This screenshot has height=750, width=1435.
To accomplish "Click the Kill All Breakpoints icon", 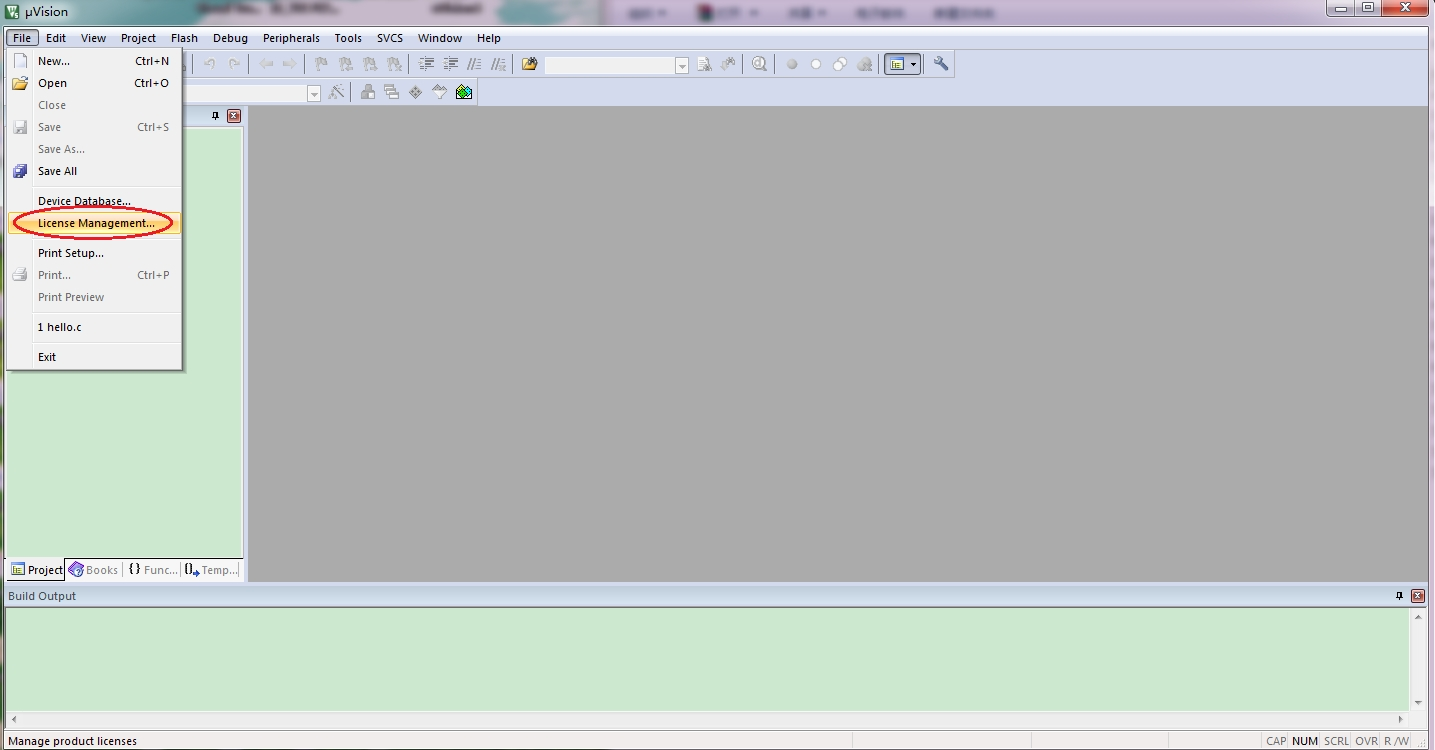I will click(864, 64).
